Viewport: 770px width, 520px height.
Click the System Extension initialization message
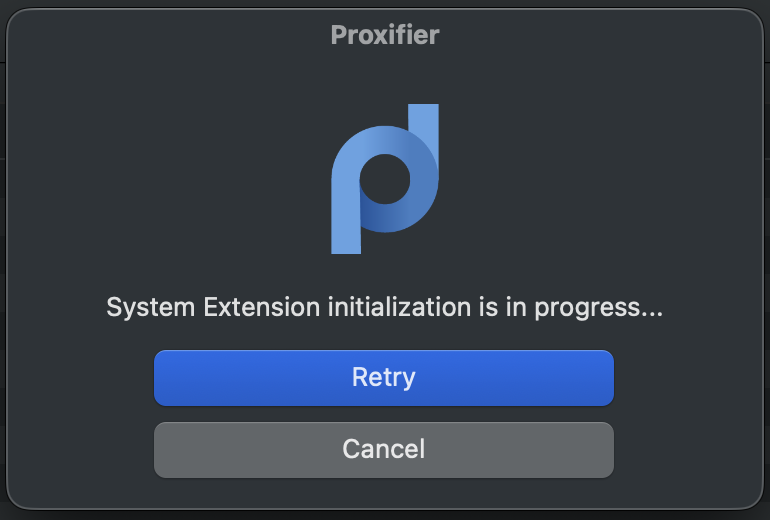385,308
